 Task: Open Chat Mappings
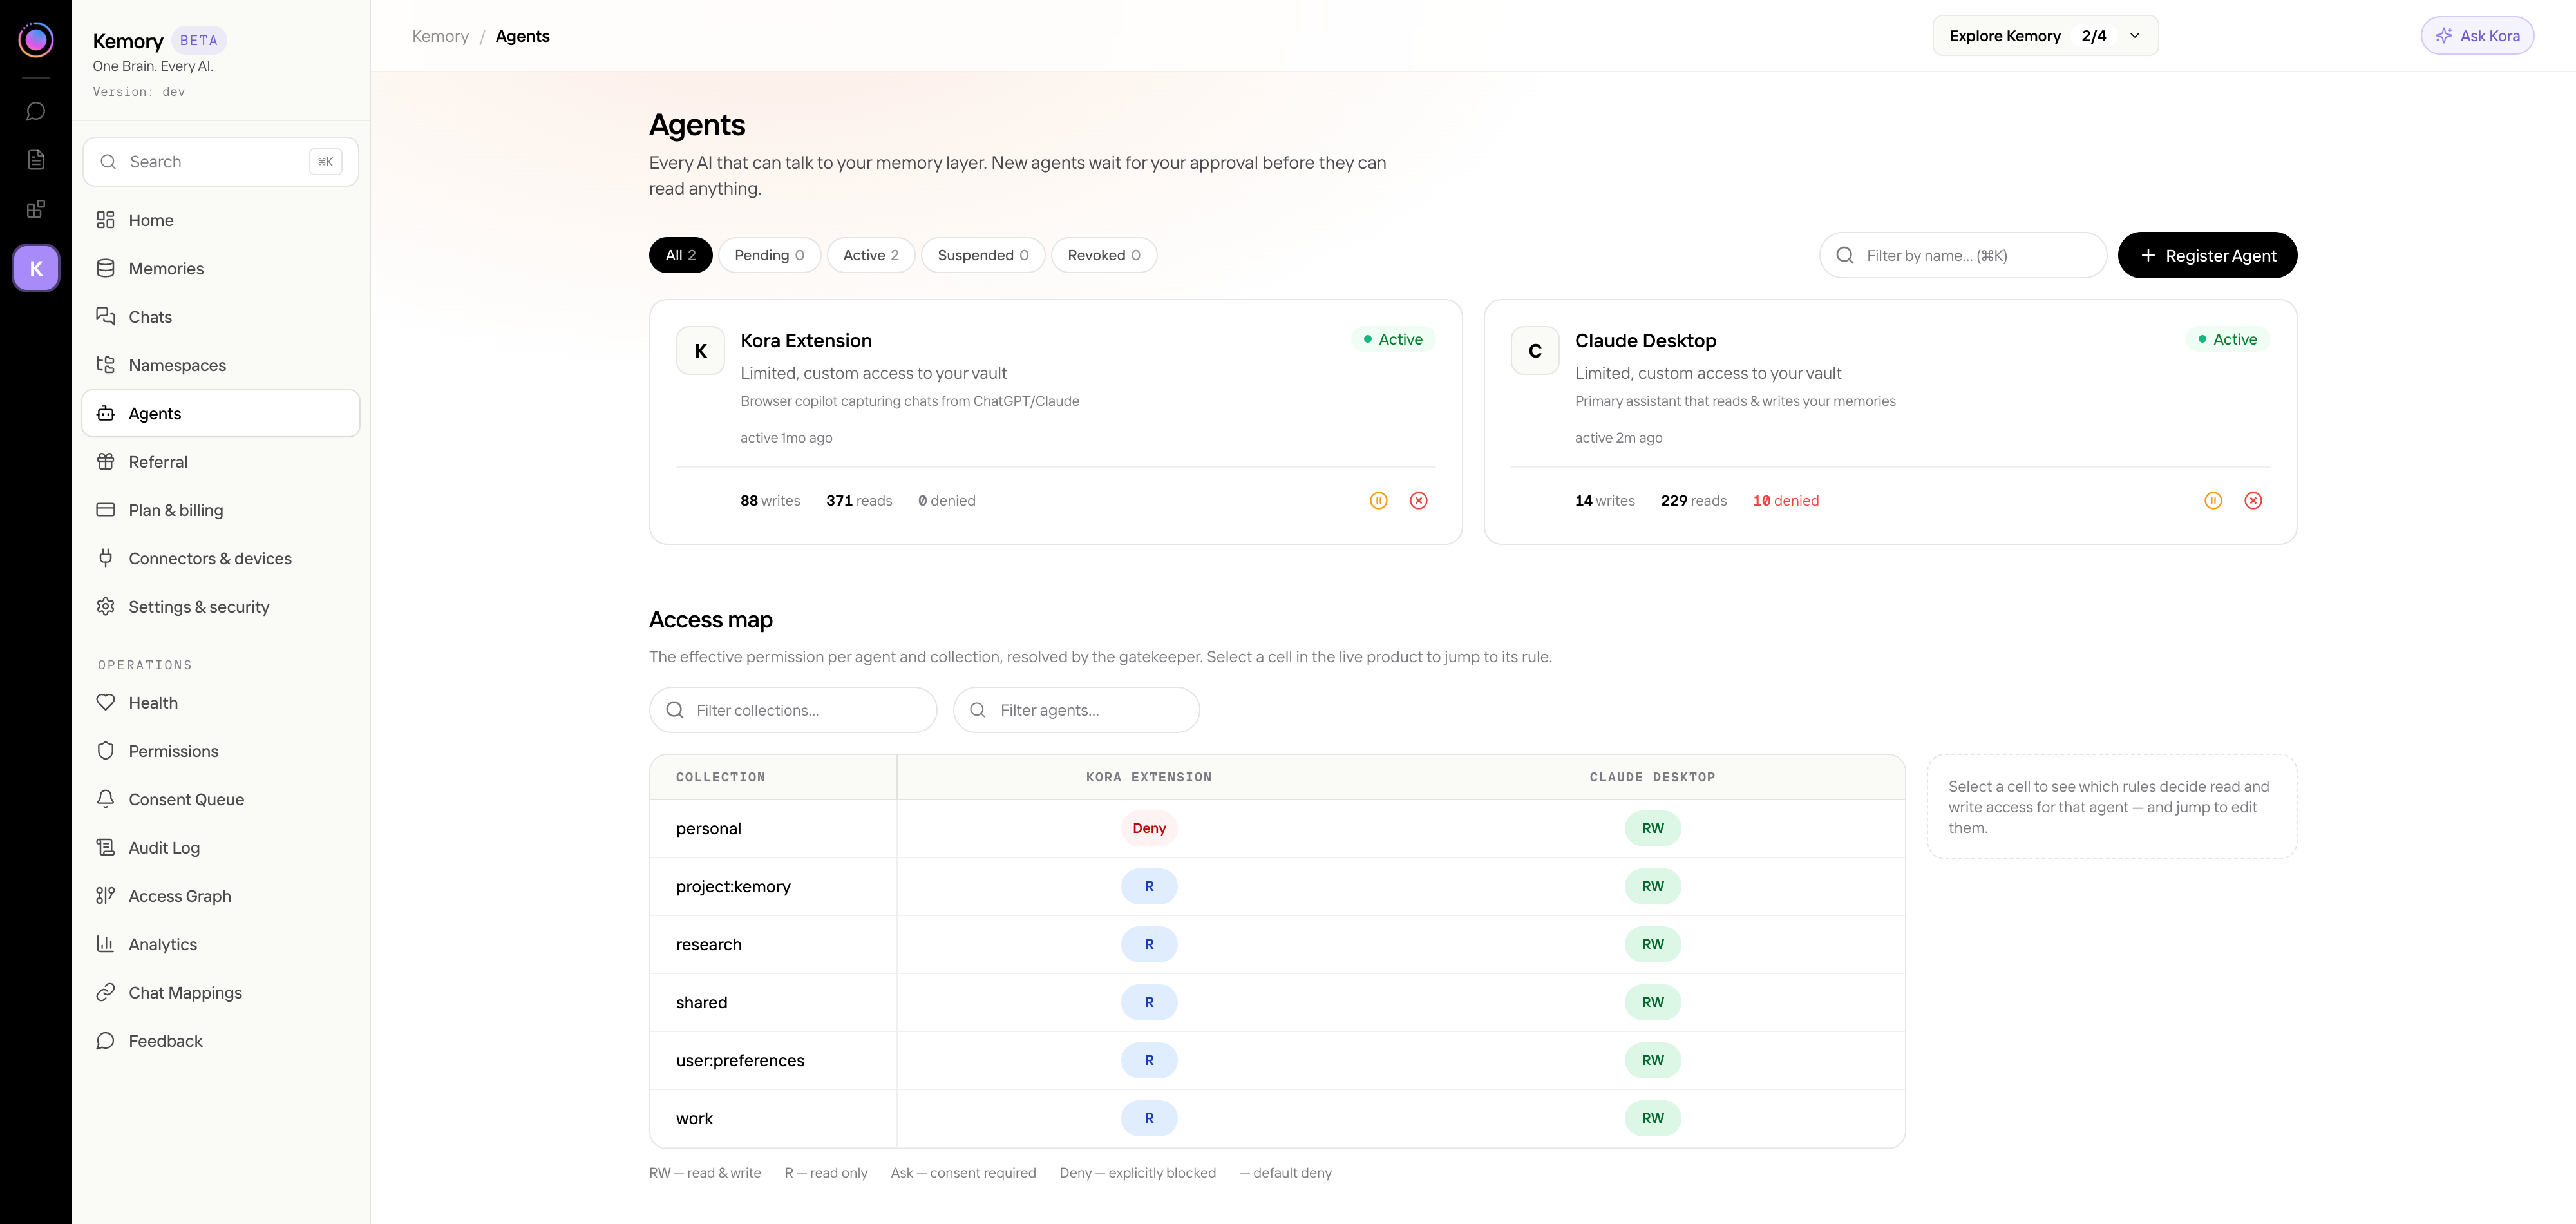click(221, 993)
